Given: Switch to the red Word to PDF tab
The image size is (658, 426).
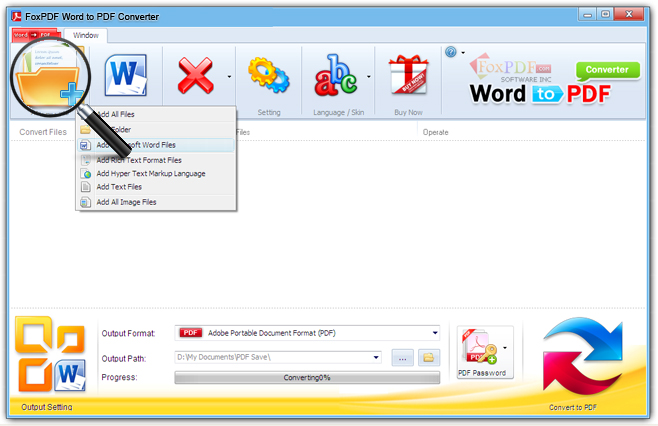Looking at the screenshot, I should tap(35, 35).
